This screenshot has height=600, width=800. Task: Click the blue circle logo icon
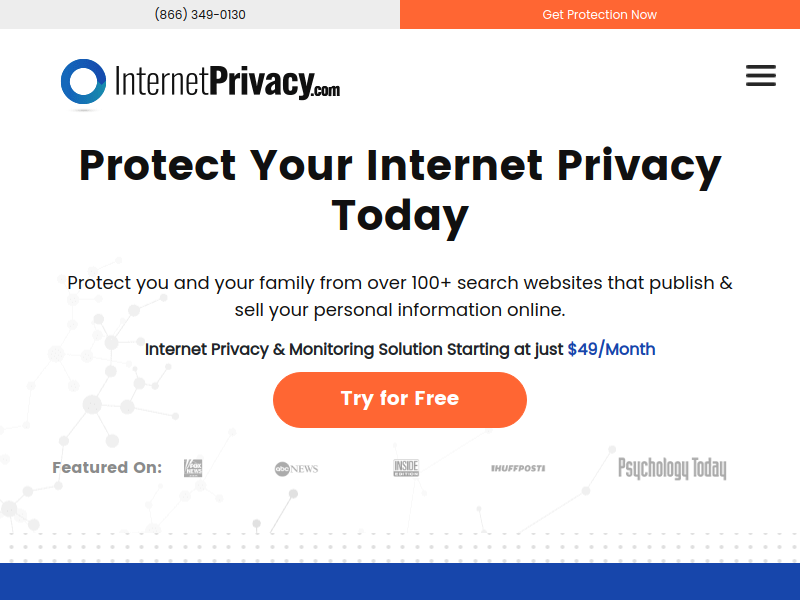(83, 82)
